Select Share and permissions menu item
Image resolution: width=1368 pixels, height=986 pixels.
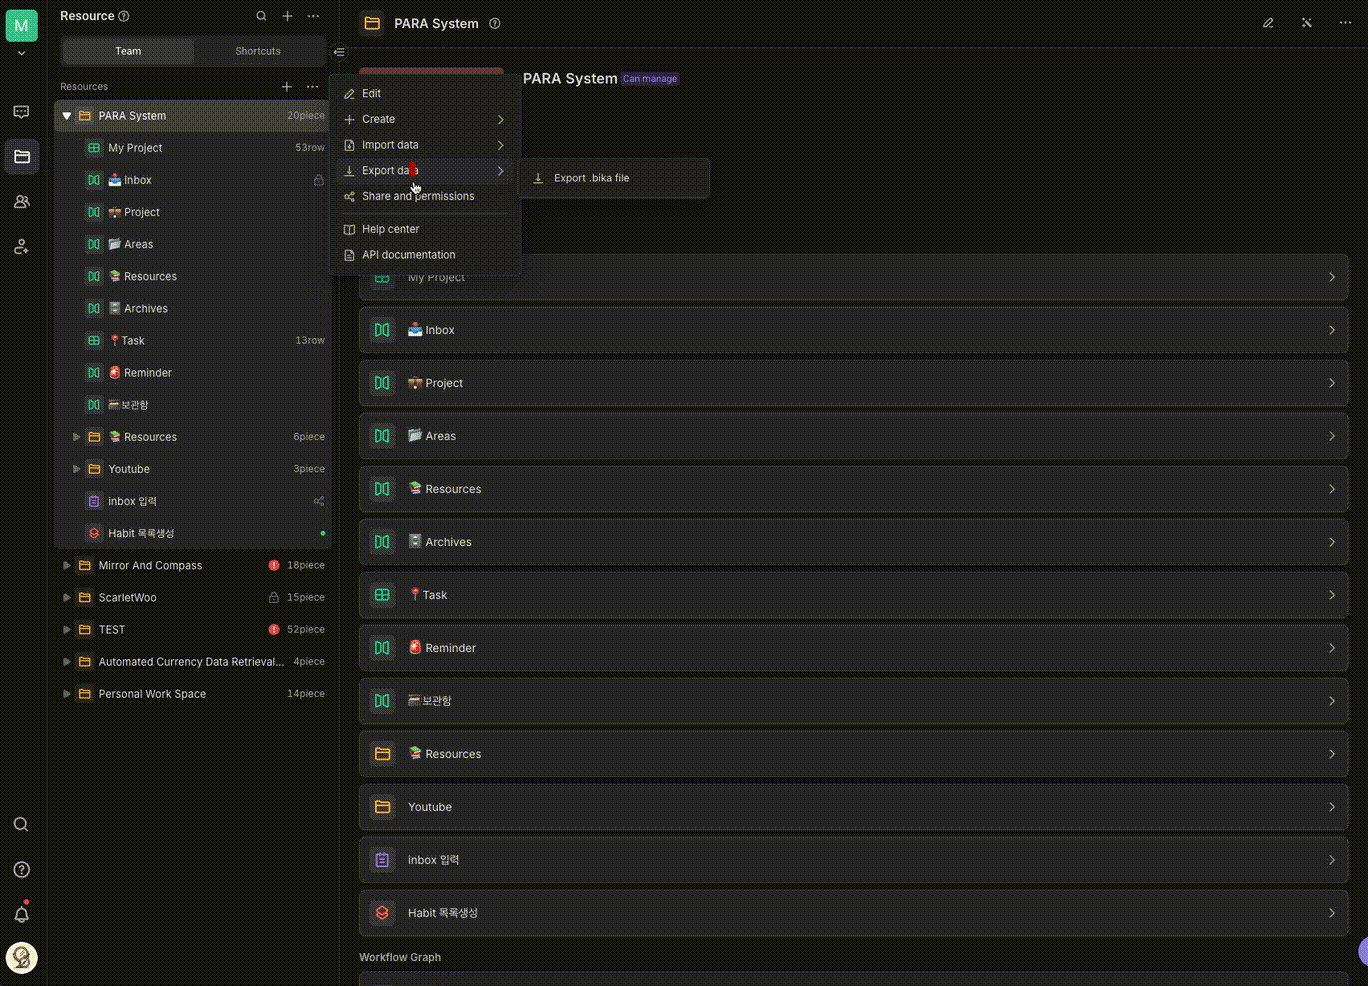click(418, 197)
